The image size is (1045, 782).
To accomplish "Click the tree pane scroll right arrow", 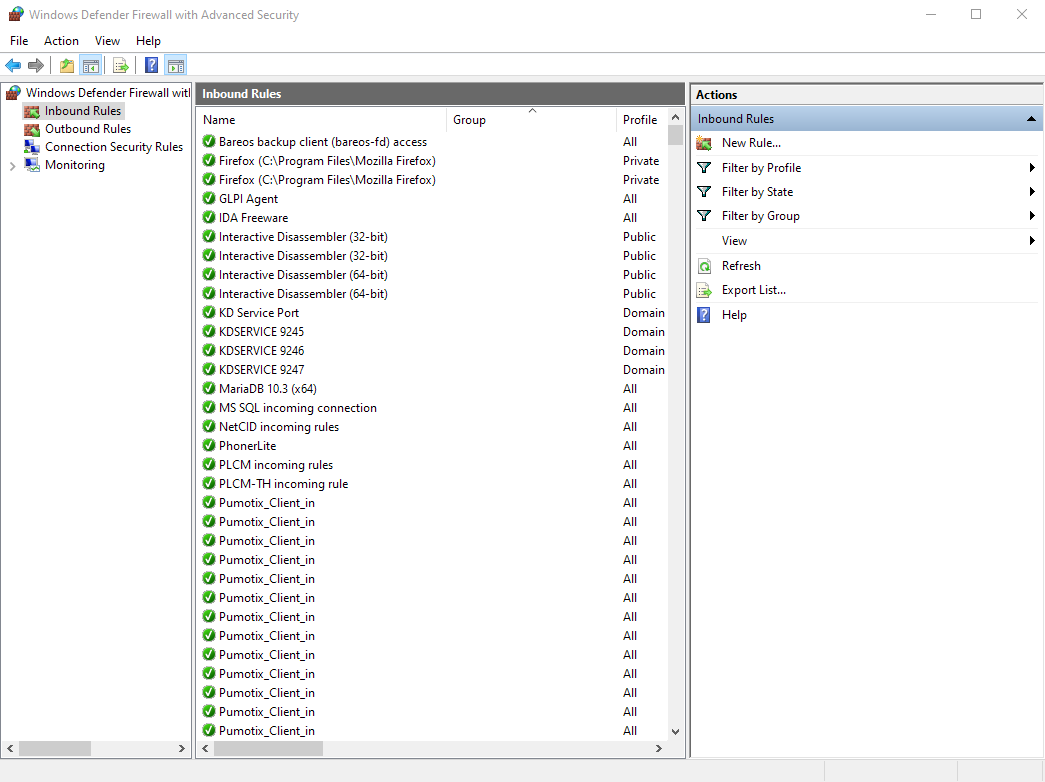I will [181, 749].
